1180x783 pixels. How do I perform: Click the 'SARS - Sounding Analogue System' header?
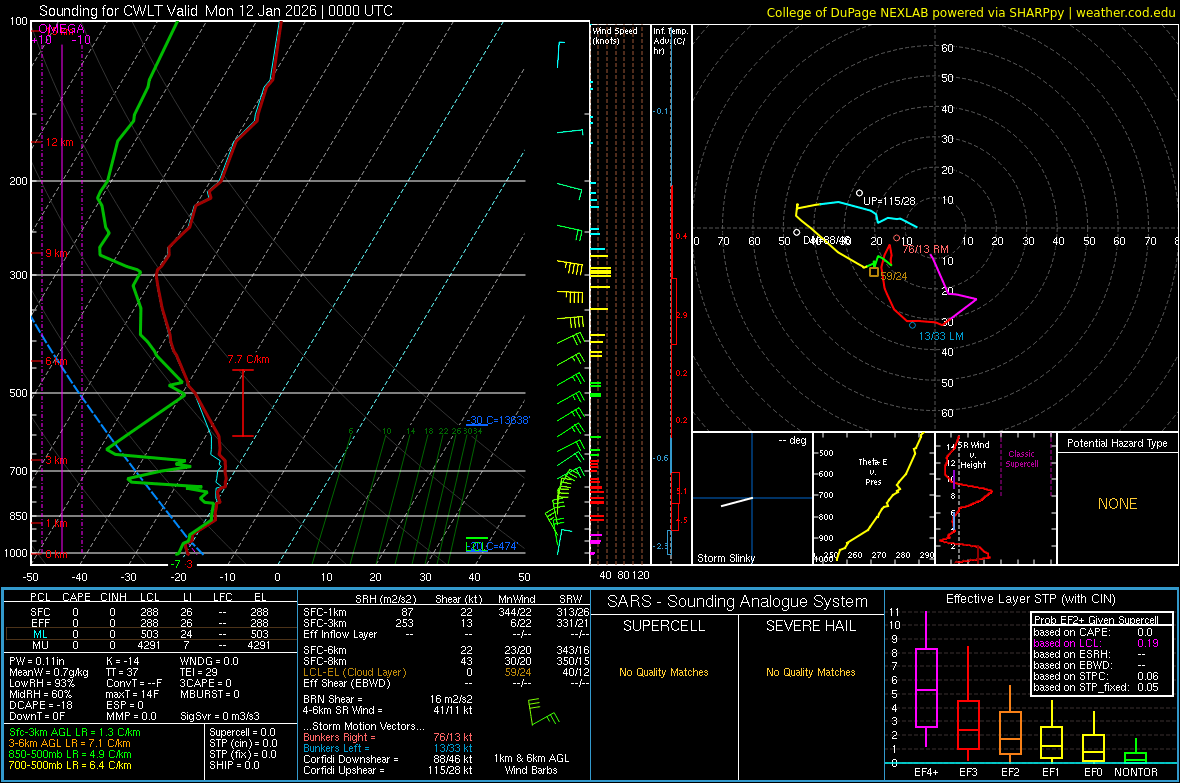click(738, 602)
